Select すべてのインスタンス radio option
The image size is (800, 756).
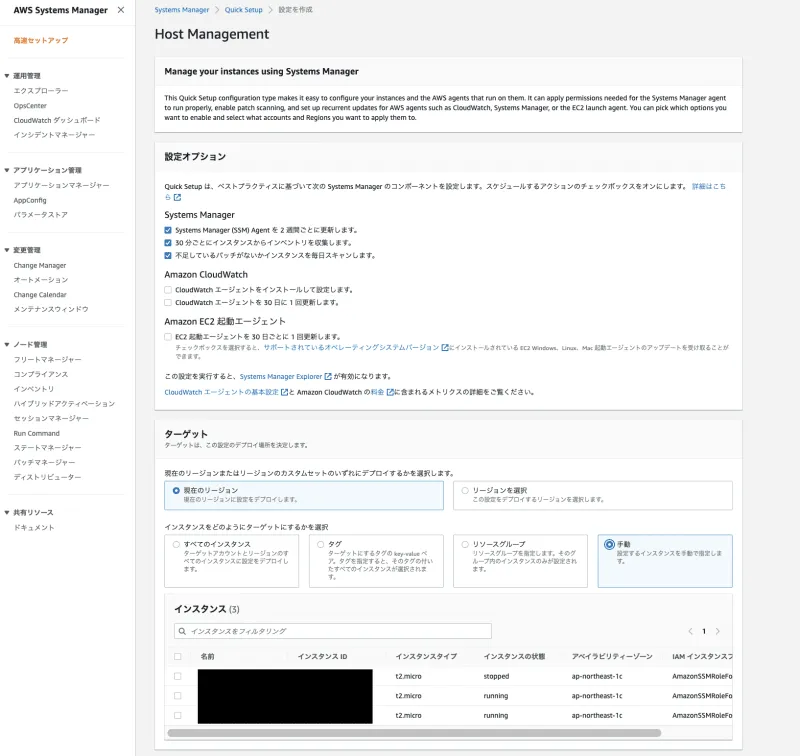coord(176,544)
